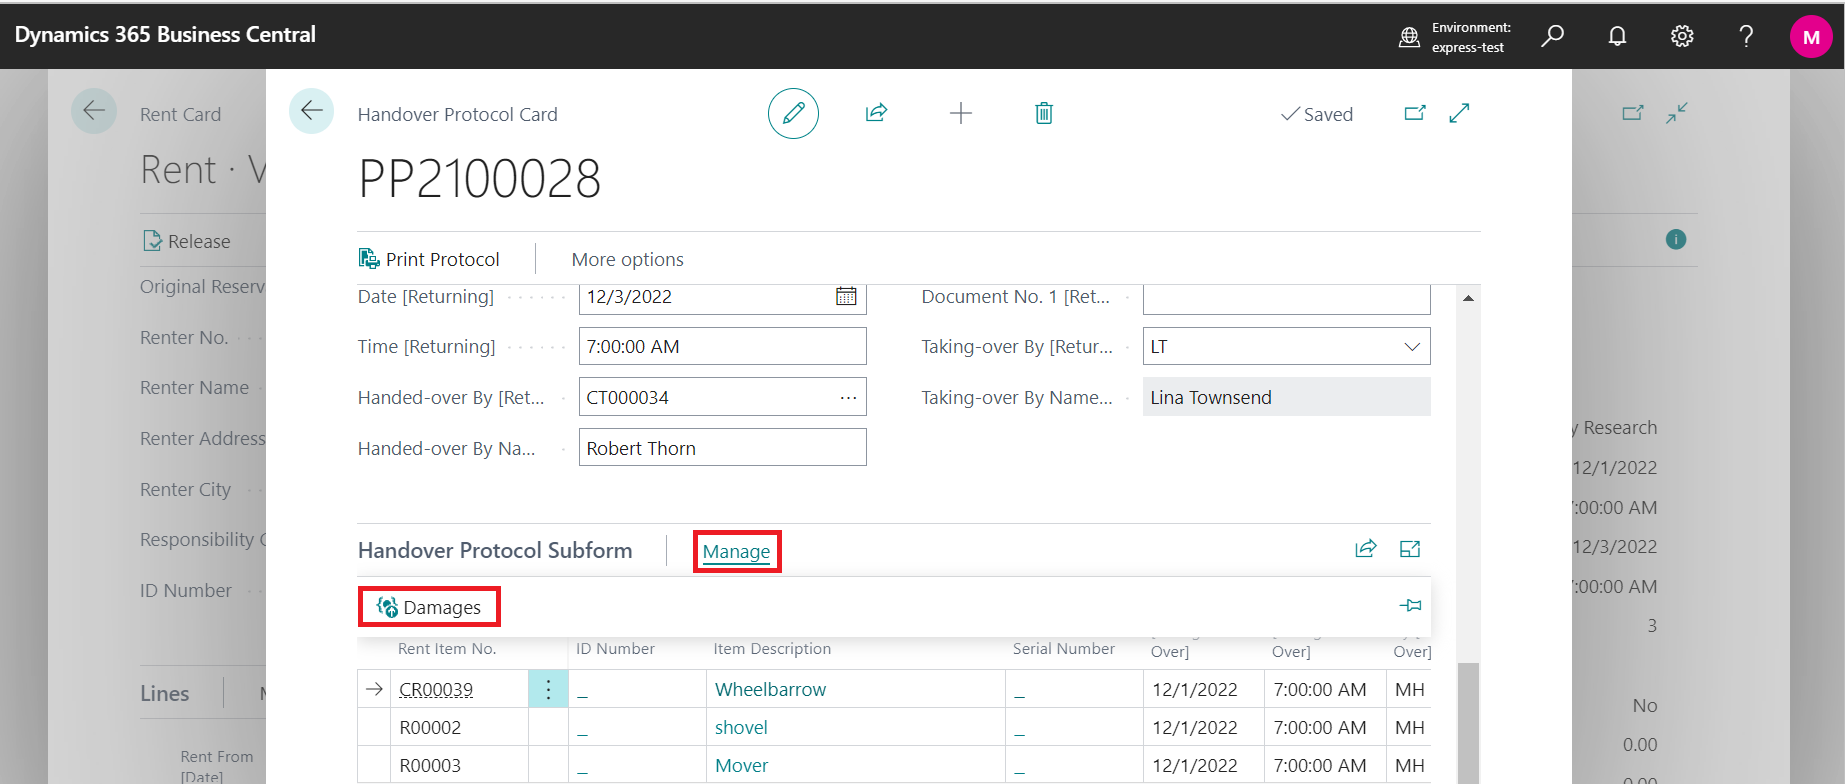Viewport: 1845px width, 784px height.
Task: Open lookup for Handed-over By field
Action: (x=848, y=398)
